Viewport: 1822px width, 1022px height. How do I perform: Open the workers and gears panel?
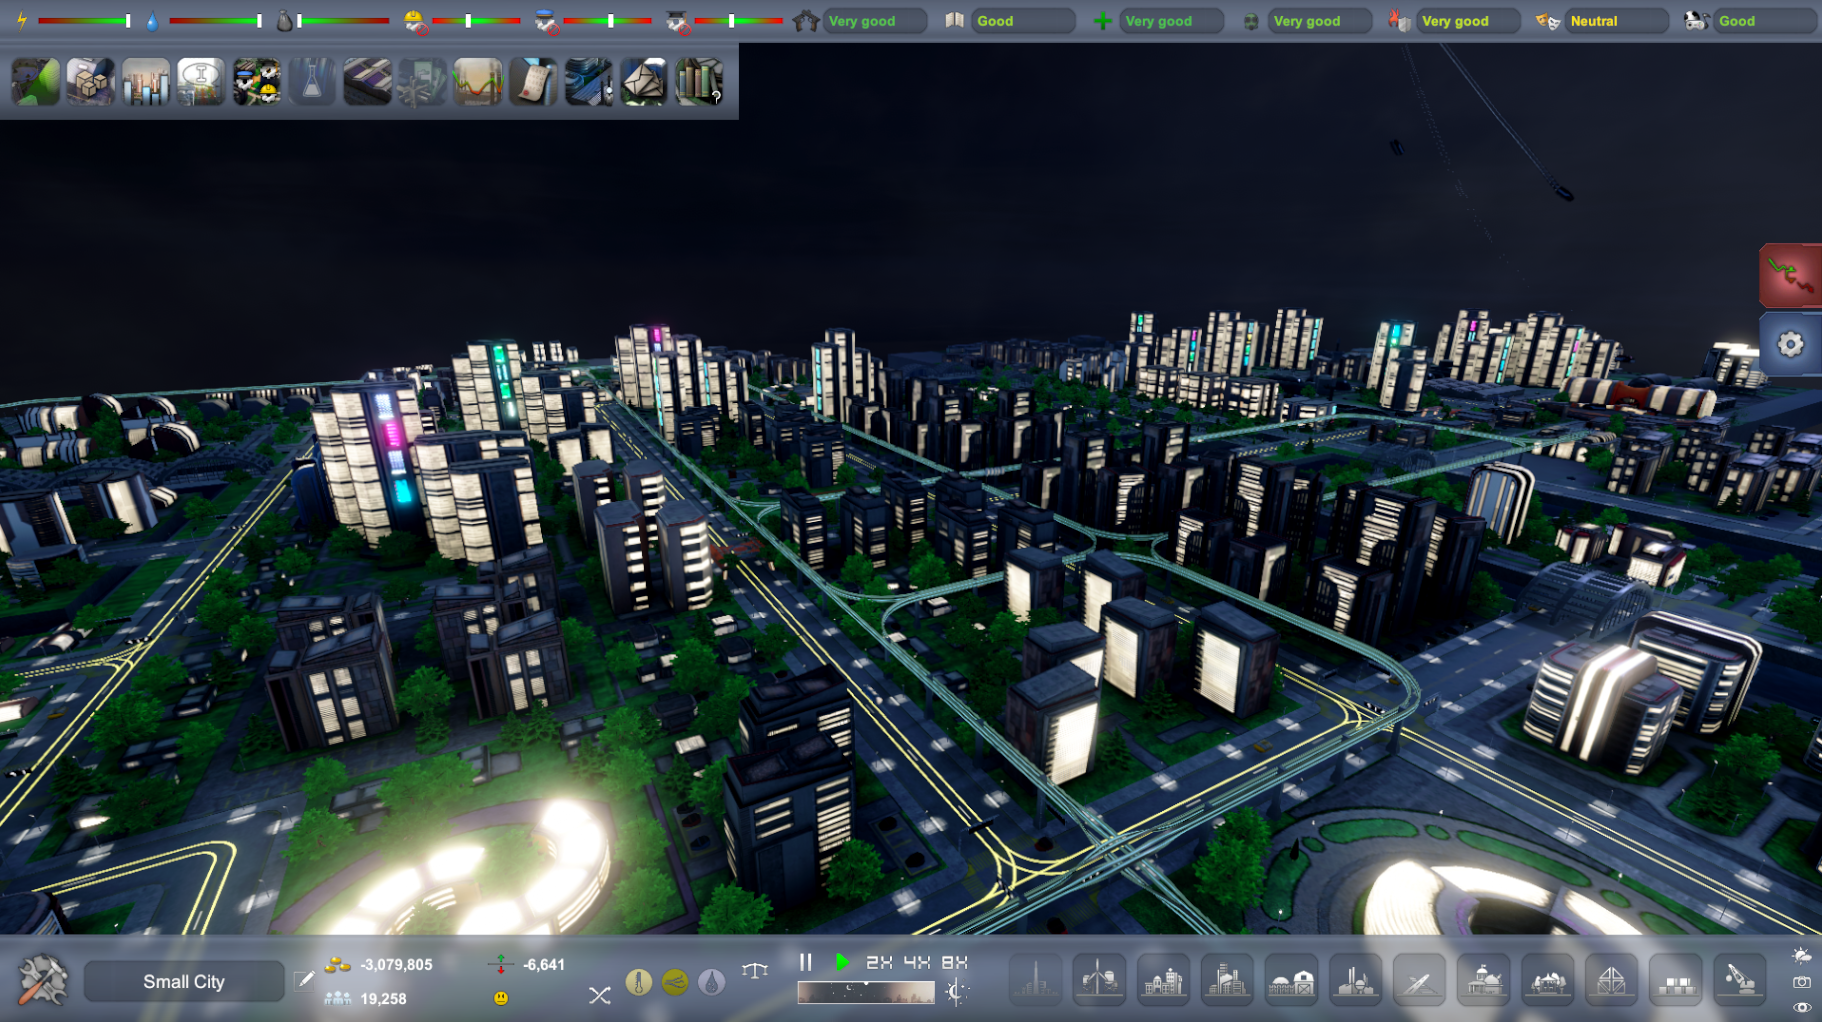(x=257, y=81)
